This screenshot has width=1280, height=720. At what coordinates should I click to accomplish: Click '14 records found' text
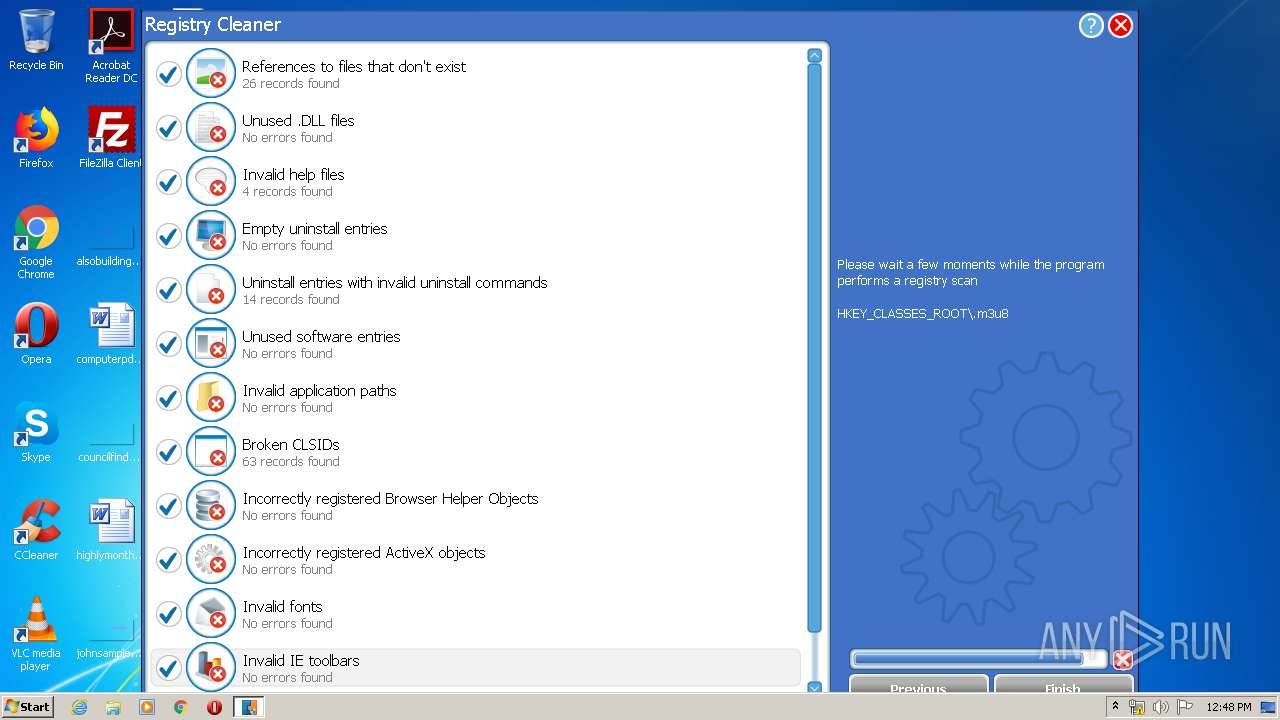tap(291, 300)
